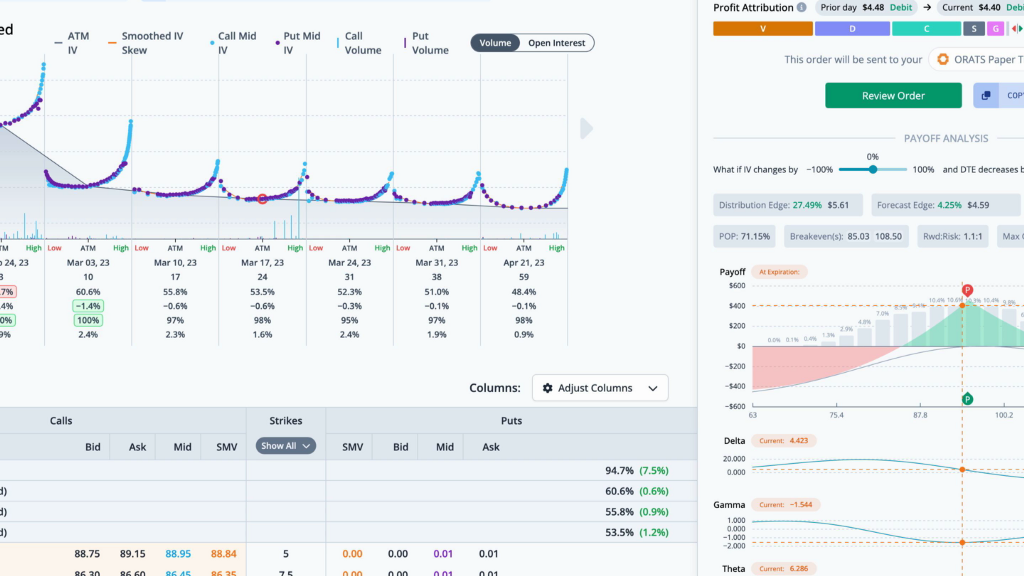Click the gear icon in Adjust Columns
The image size is (1024, 576).
tap(547, 388)
